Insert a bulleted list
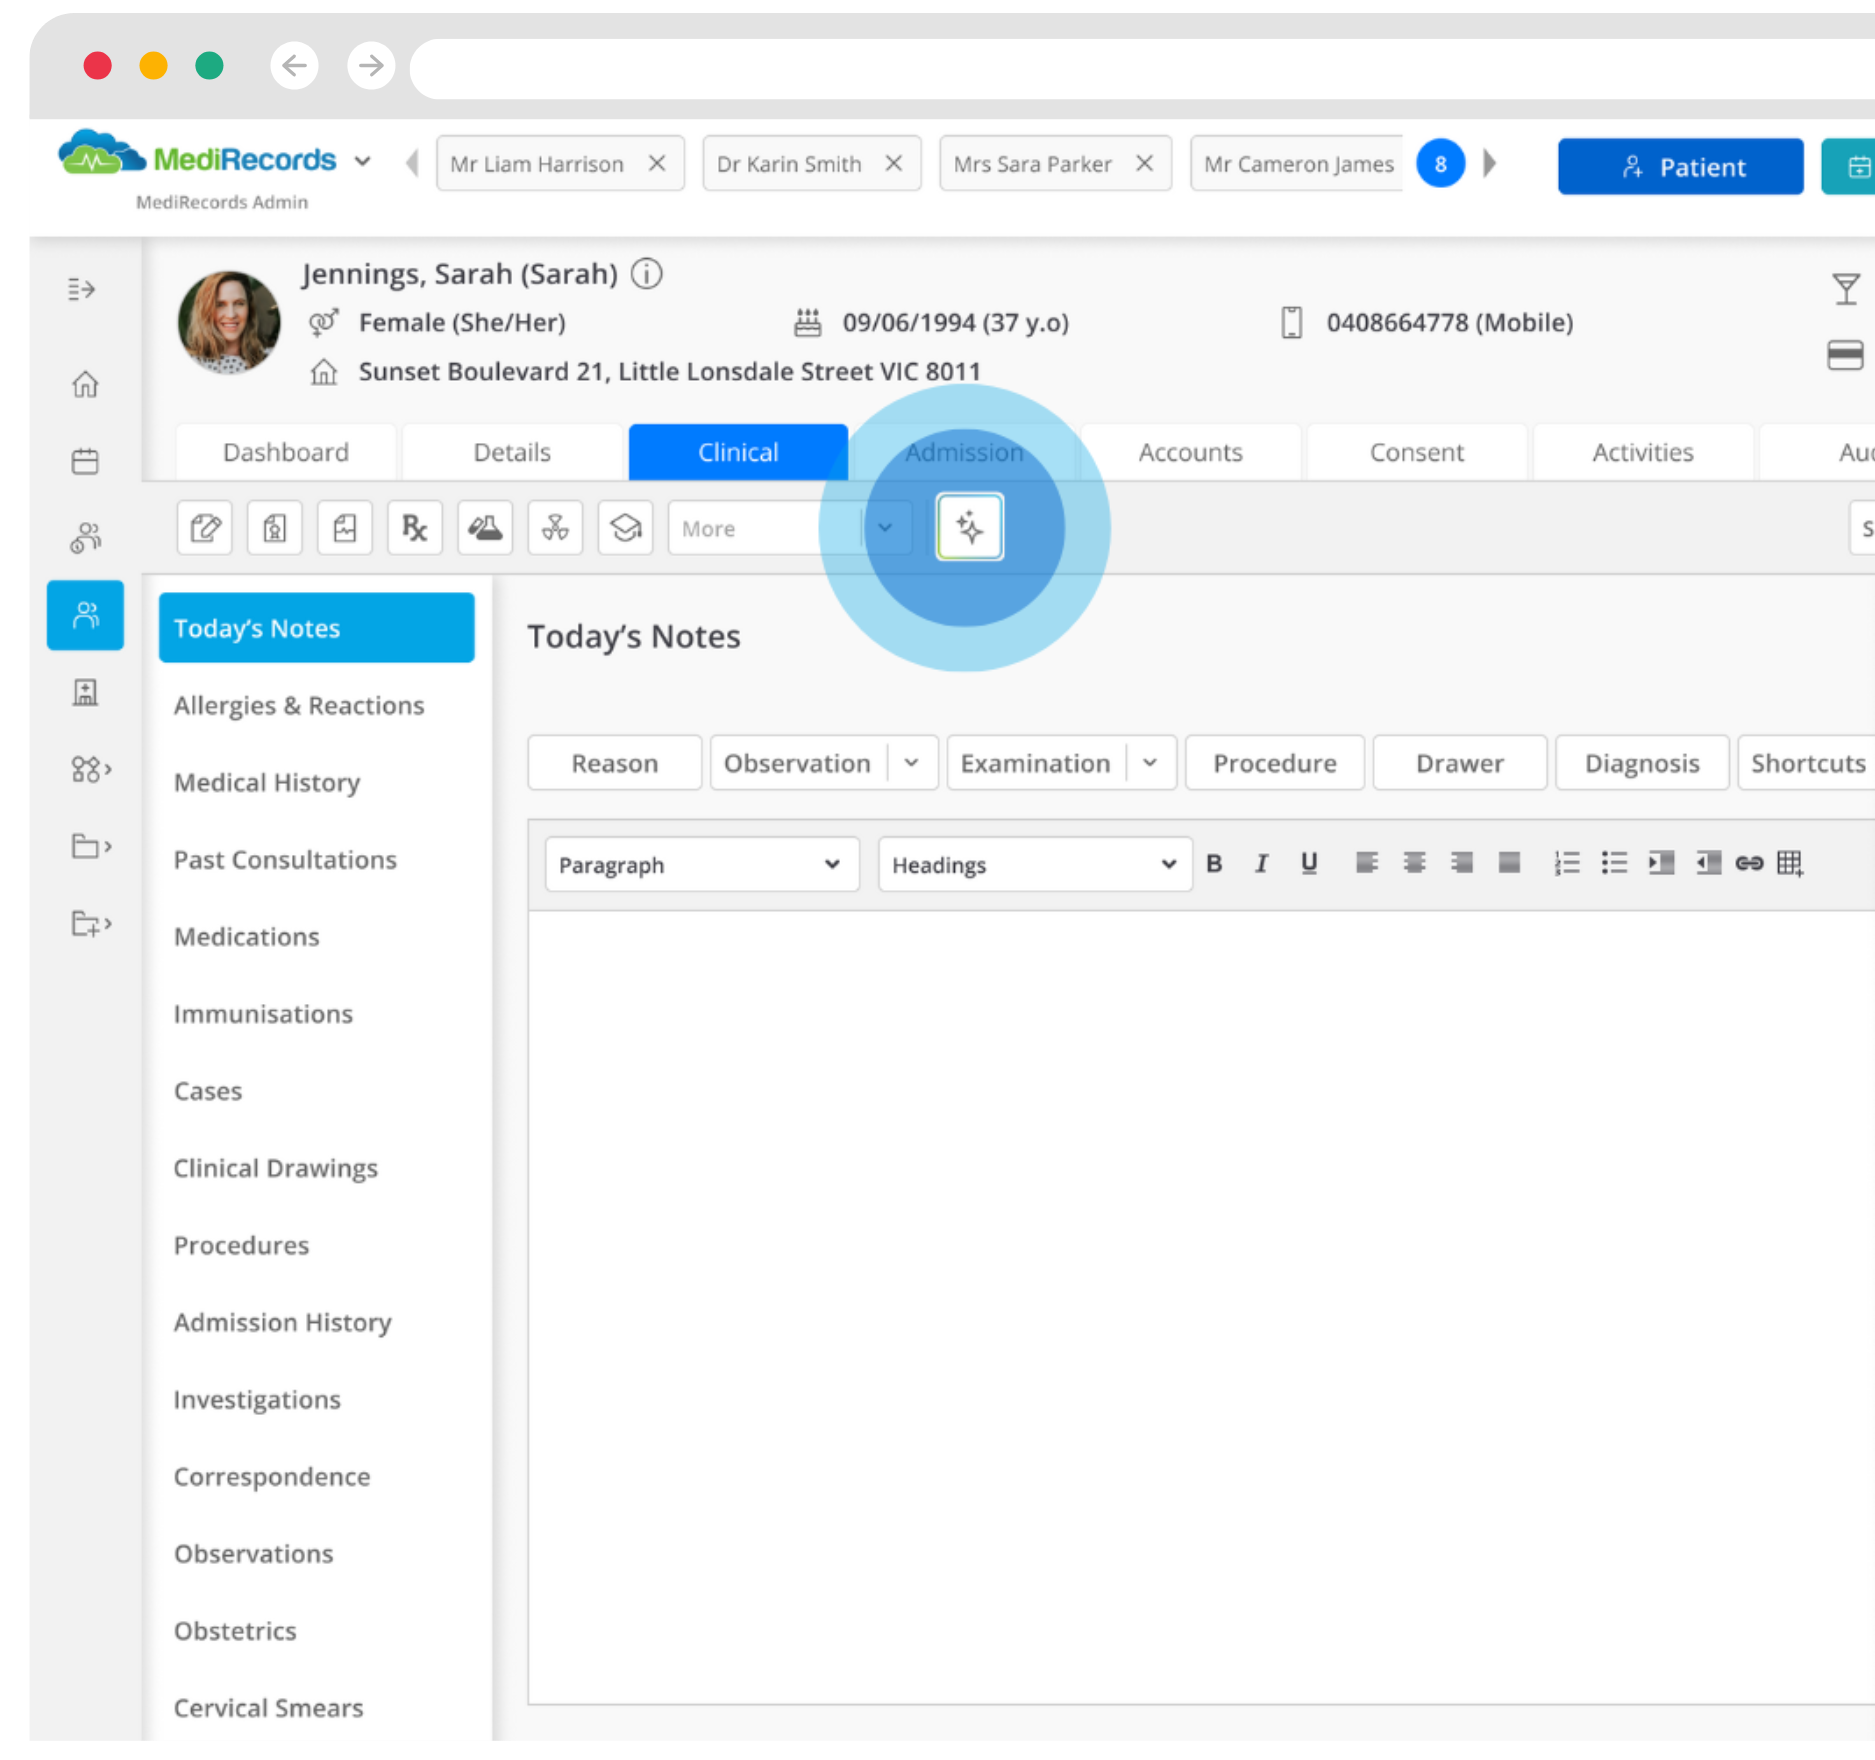Viewport: 1875px width, 1760px height. [1614, 863]
